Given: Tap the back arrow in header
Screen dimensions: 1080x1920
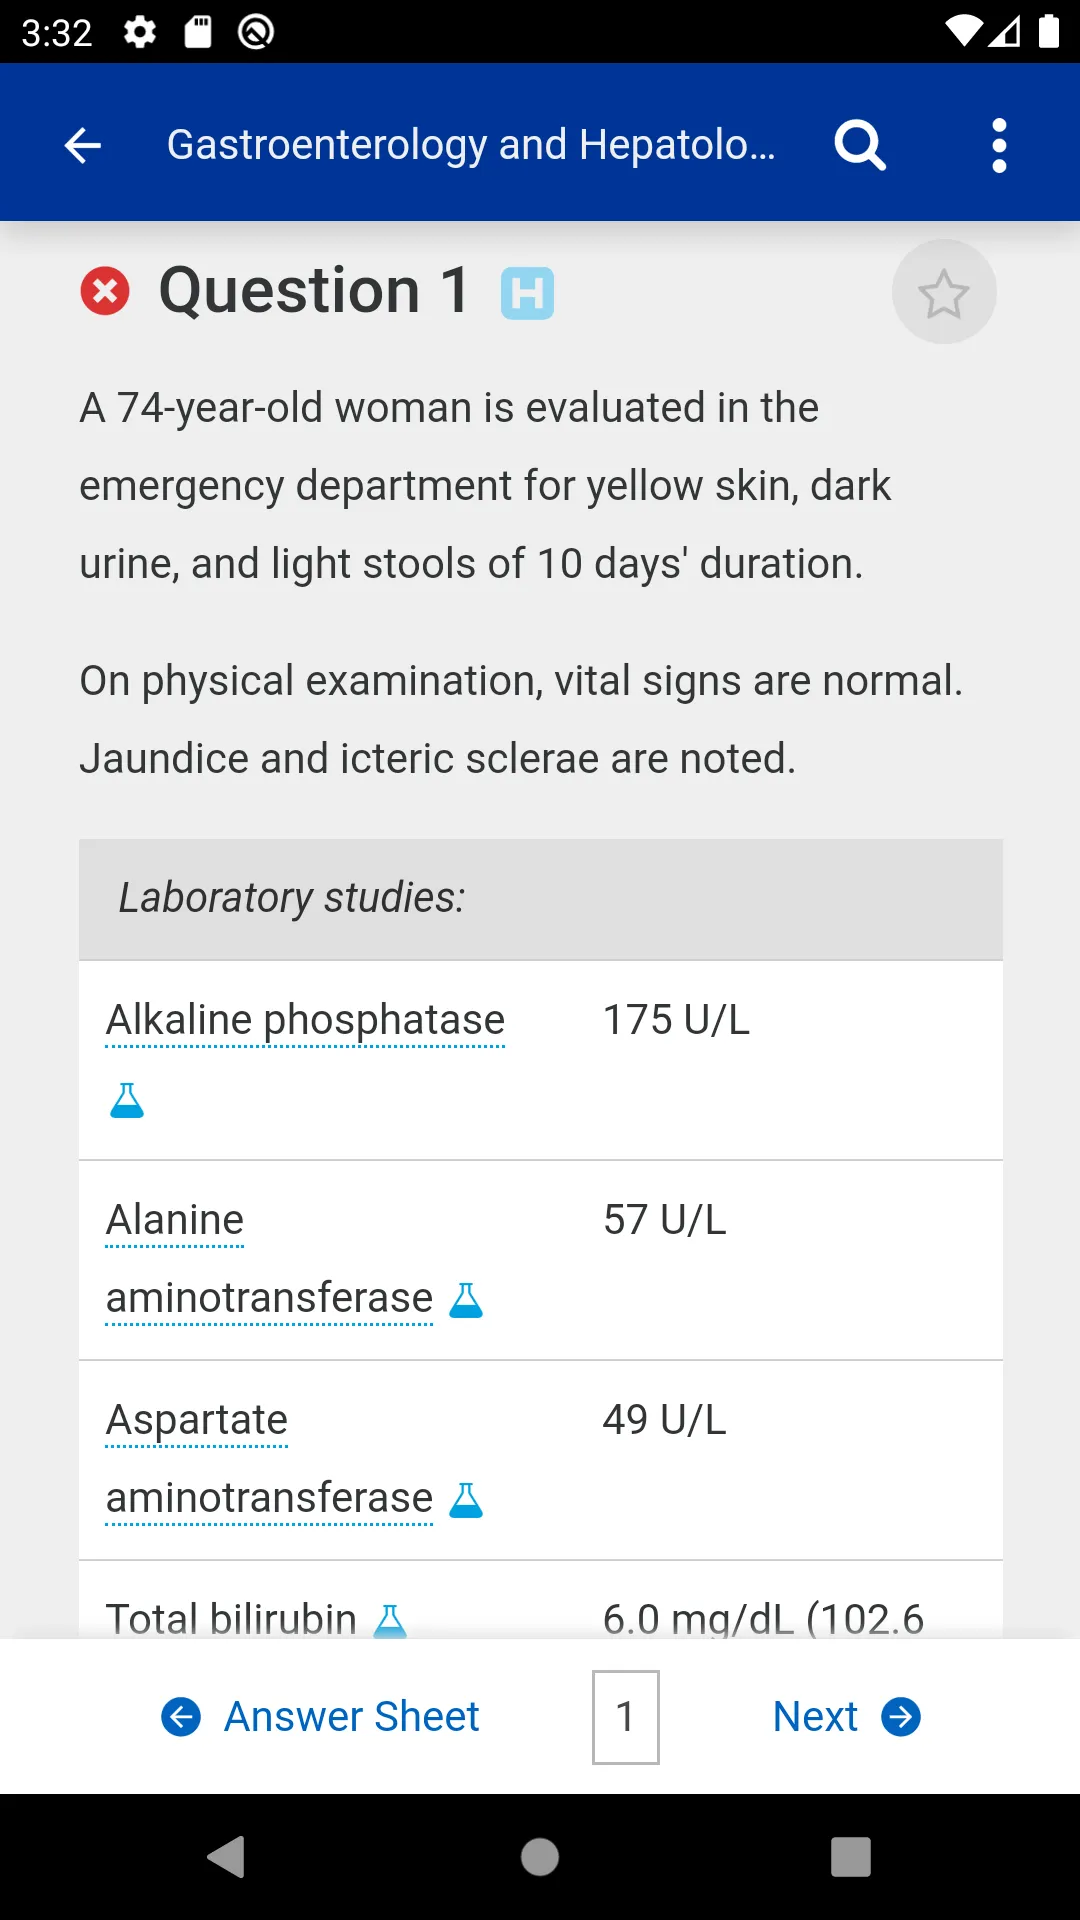Looking at the screenshot, I should click(83, 146).
